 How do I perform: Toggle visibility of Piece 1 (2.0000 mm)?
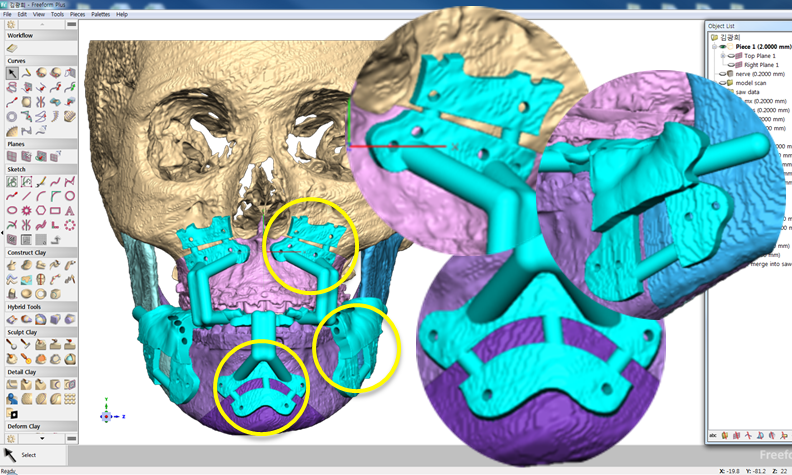[x=720, y=46]
